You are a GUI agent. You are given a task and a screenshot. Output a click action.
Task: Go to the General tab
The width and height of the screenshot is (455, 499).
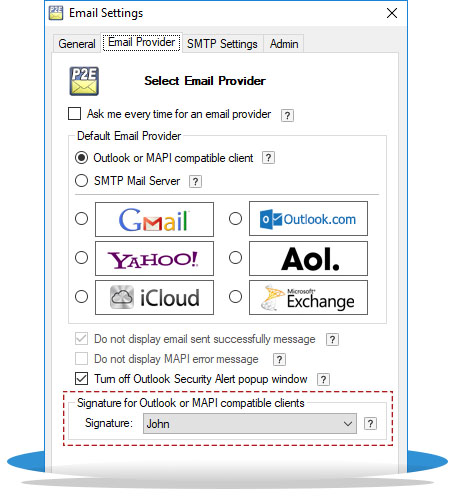tap(77, 44)
